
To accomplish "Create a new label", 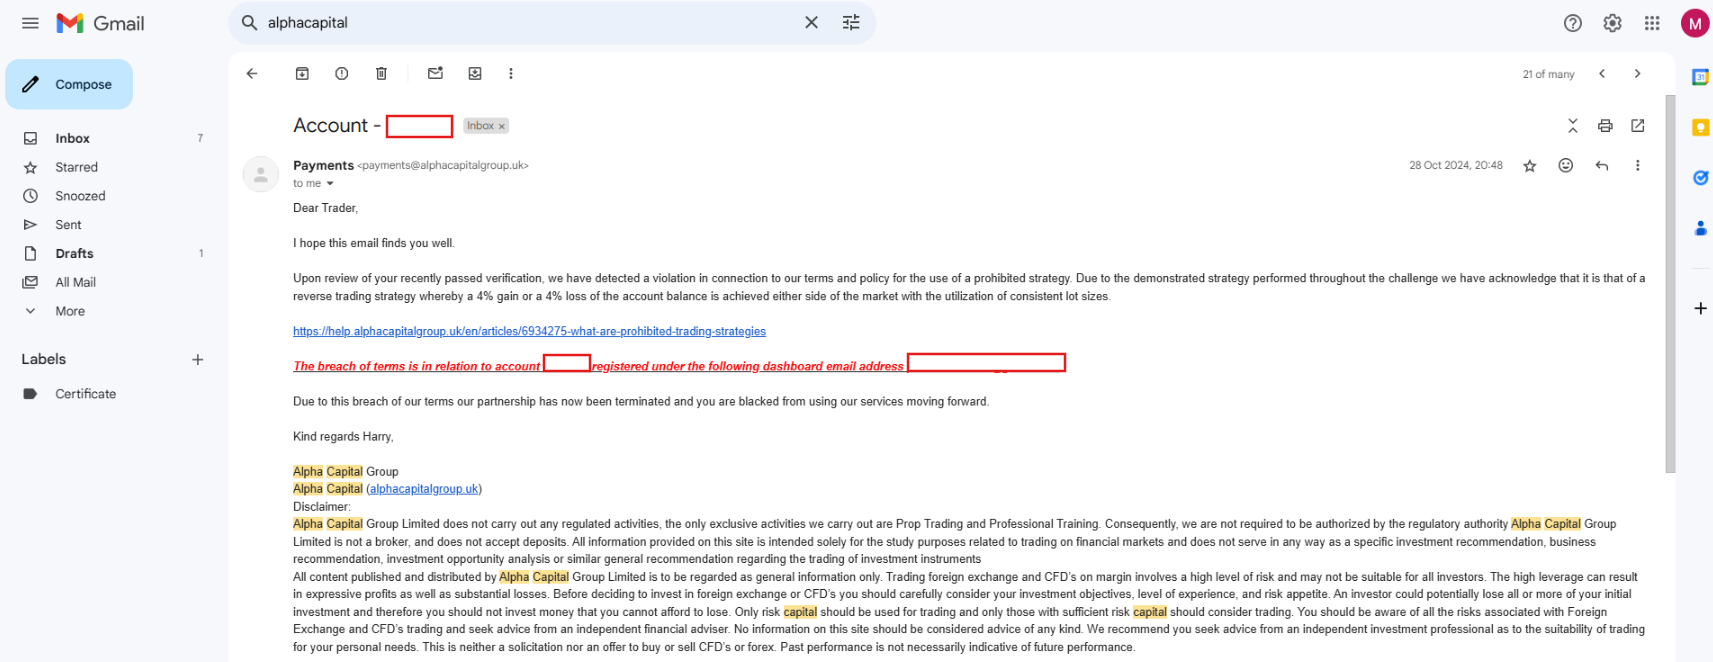I will tap(197, 359).
